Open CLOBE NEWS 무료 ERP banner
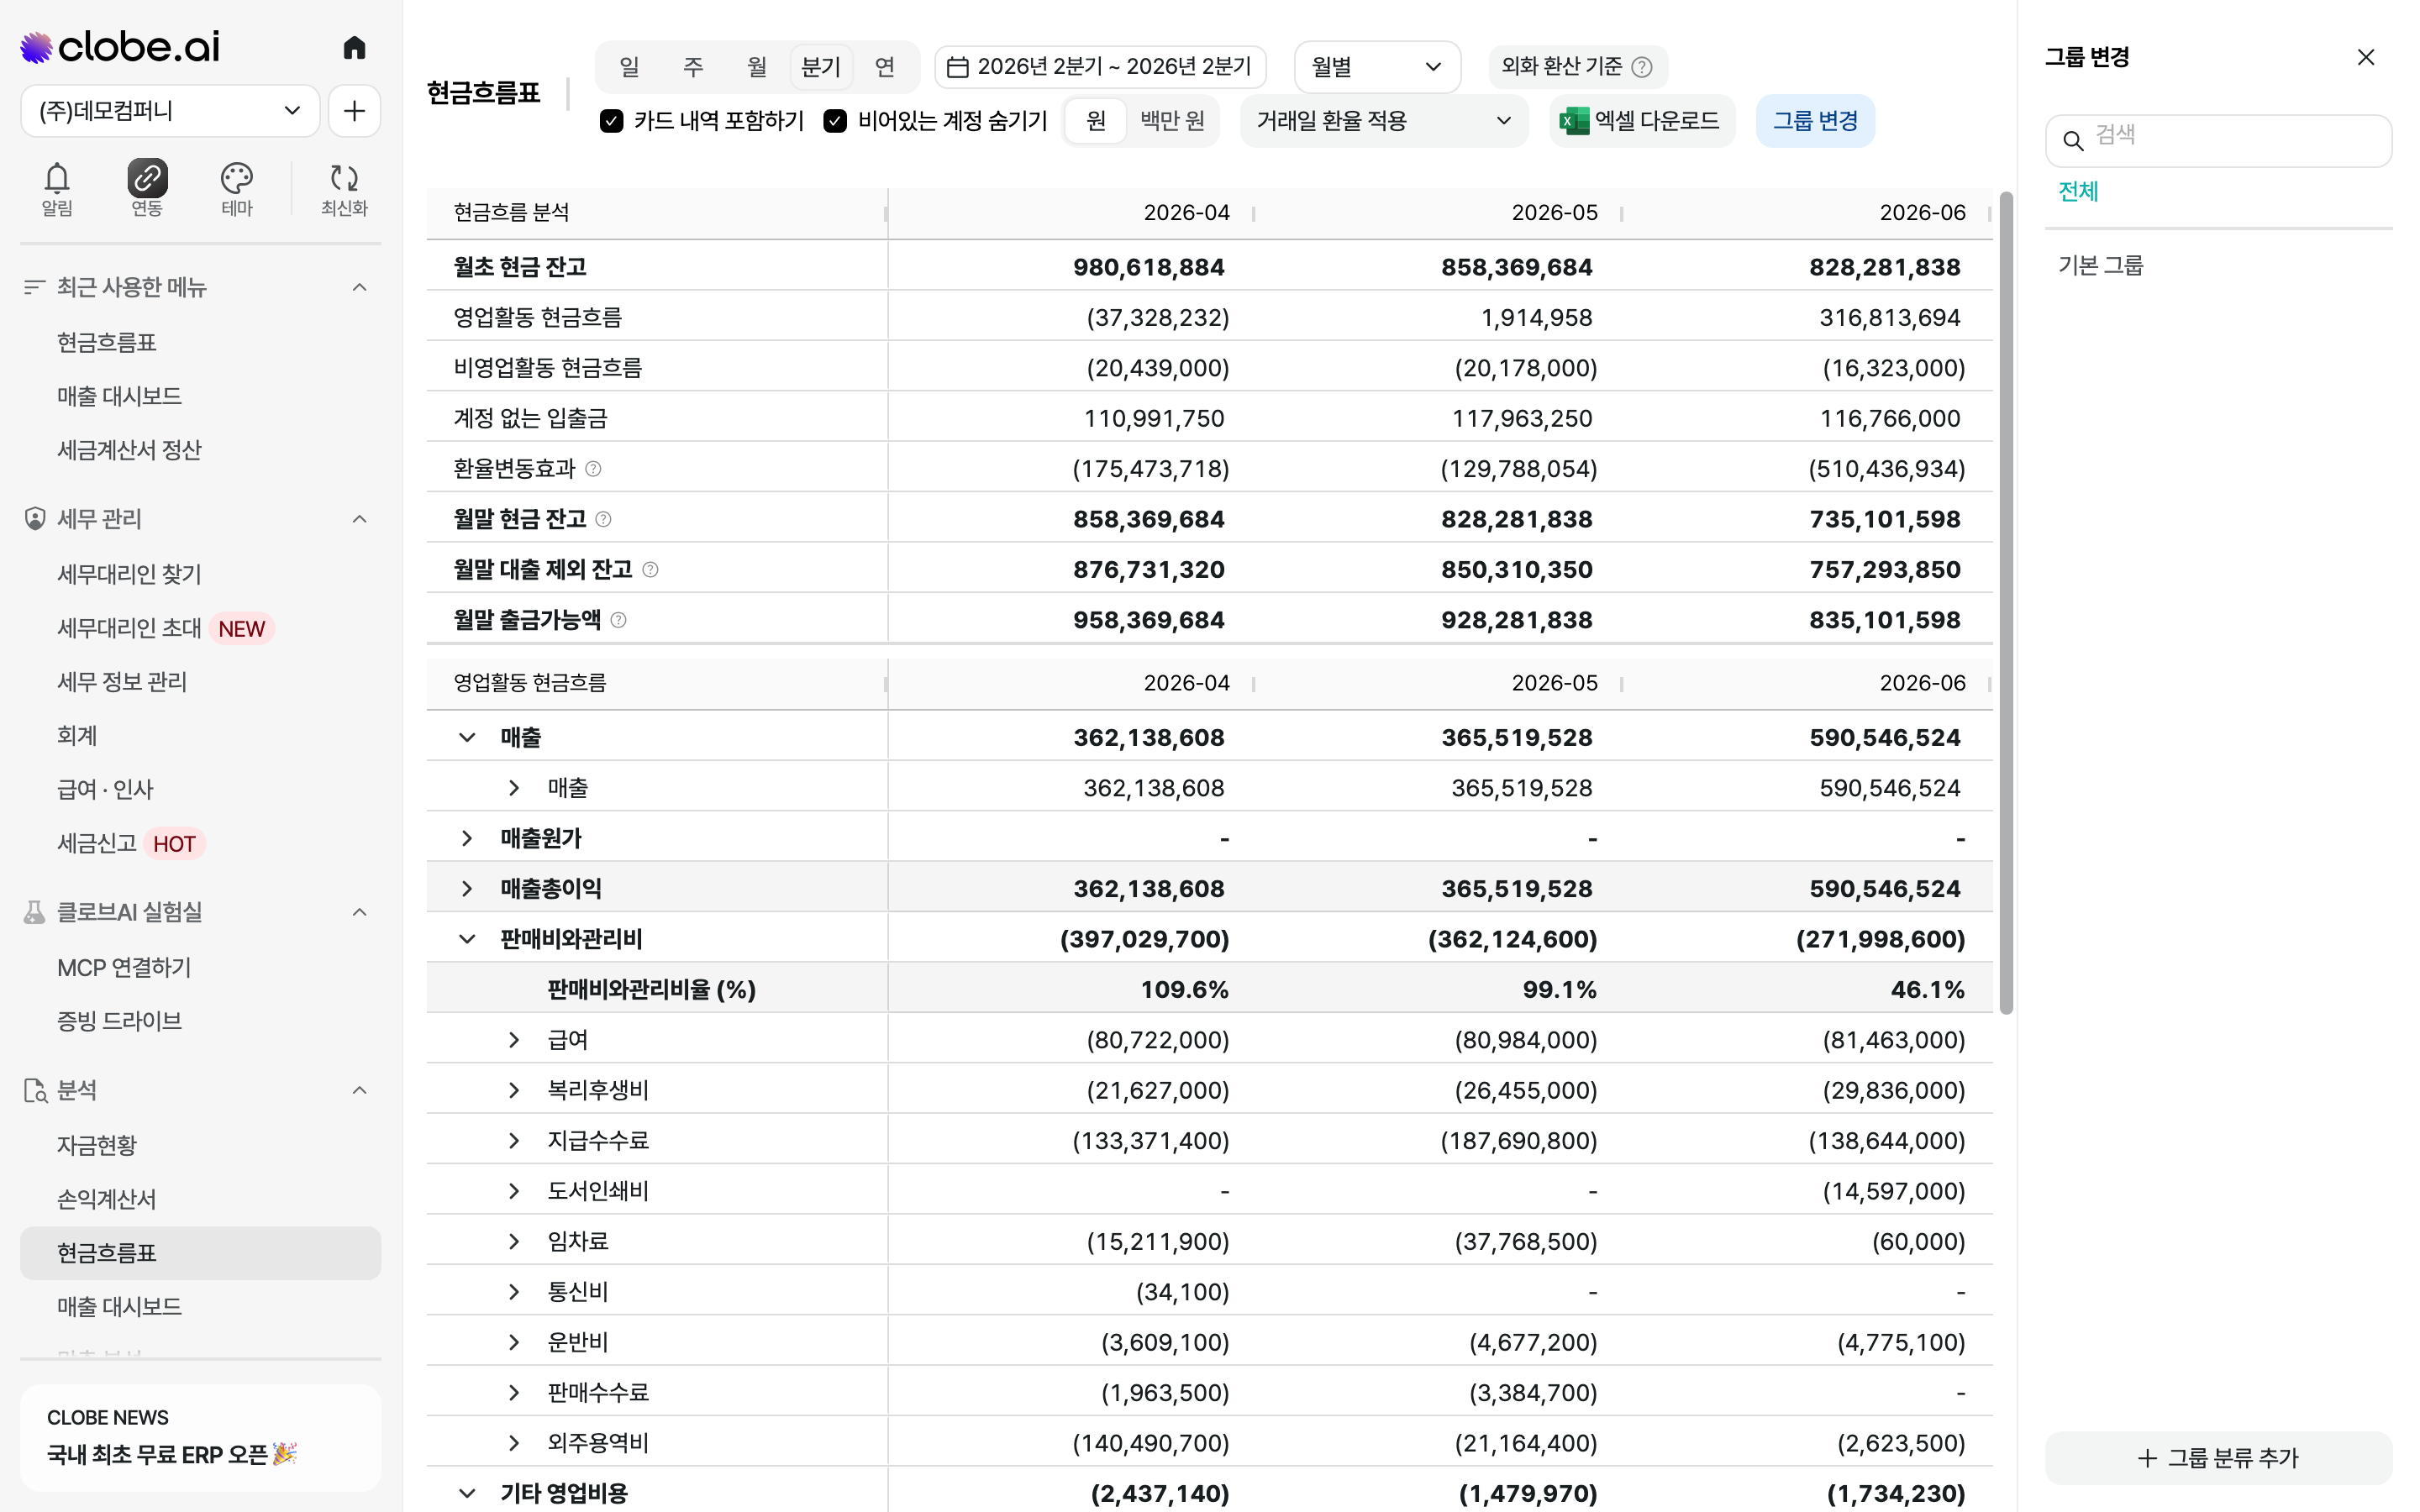 pos(200,1437)
